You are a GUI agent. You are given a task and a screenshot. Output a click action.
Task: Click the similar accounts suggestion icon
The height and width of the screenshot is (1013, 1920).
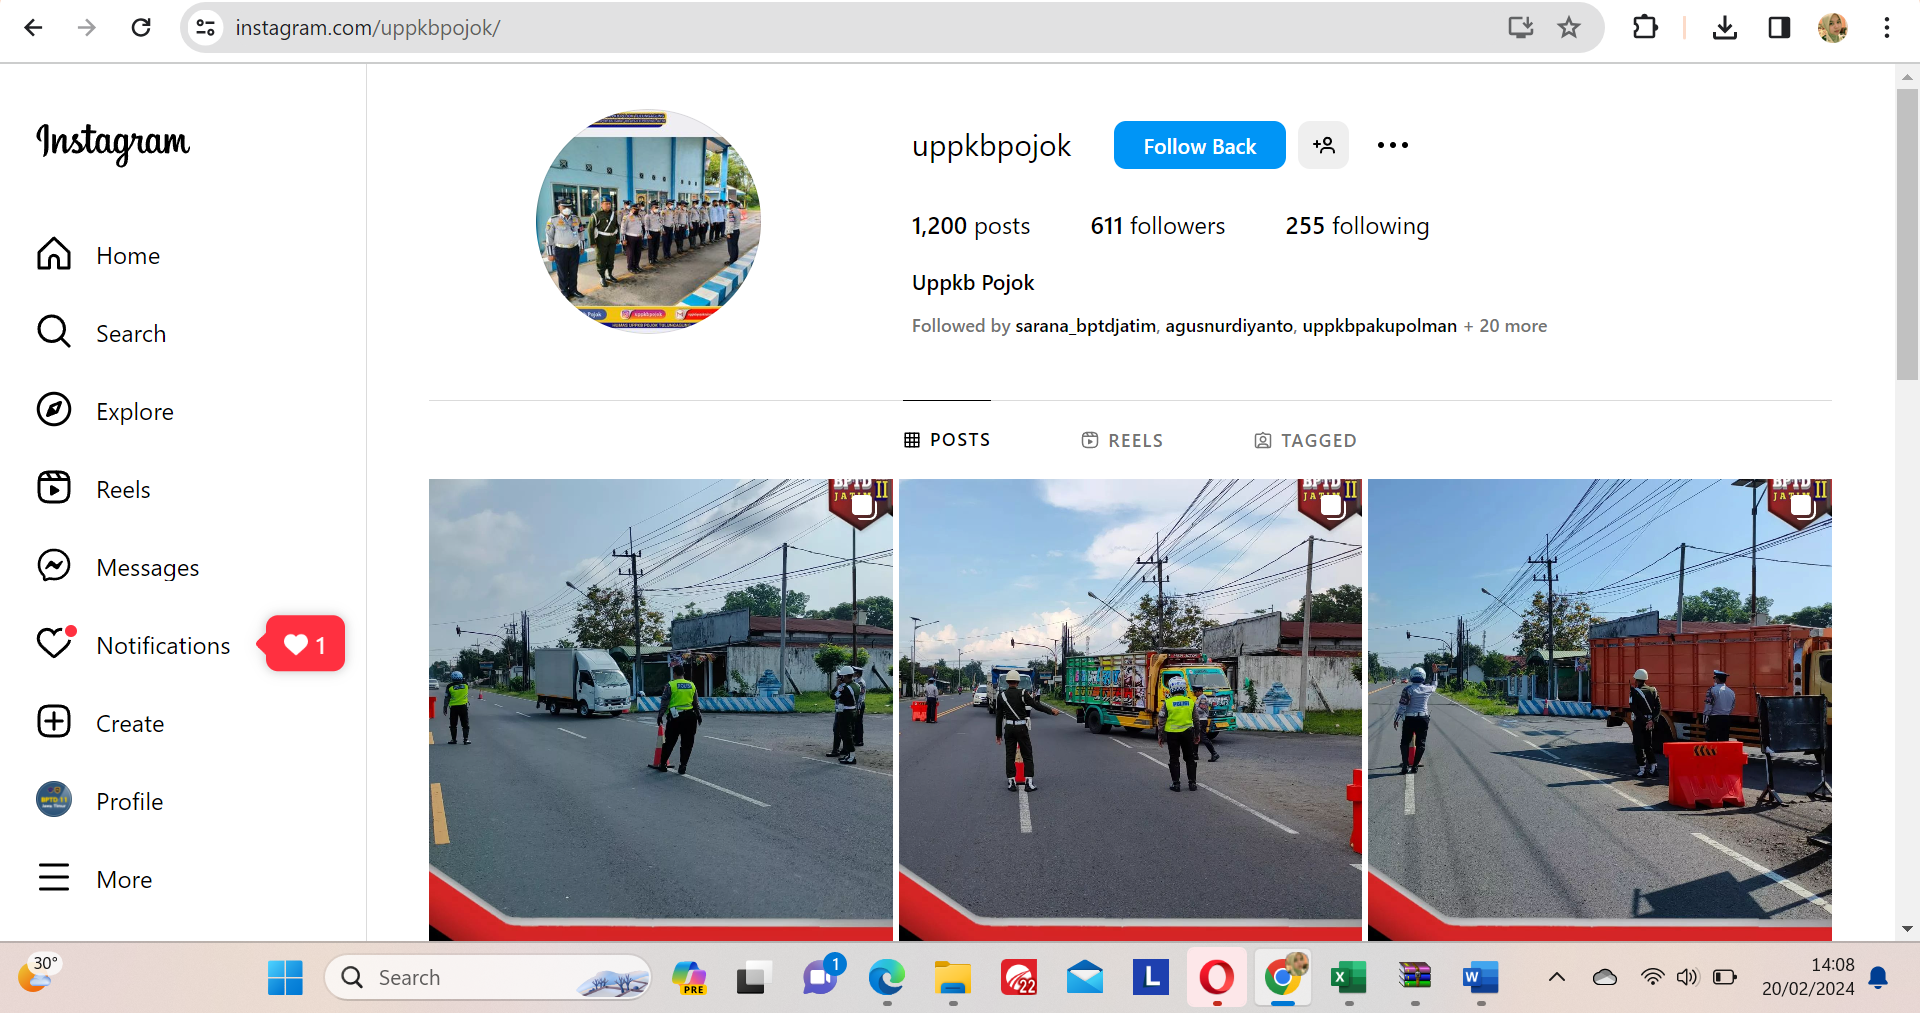click(1323, 146)
